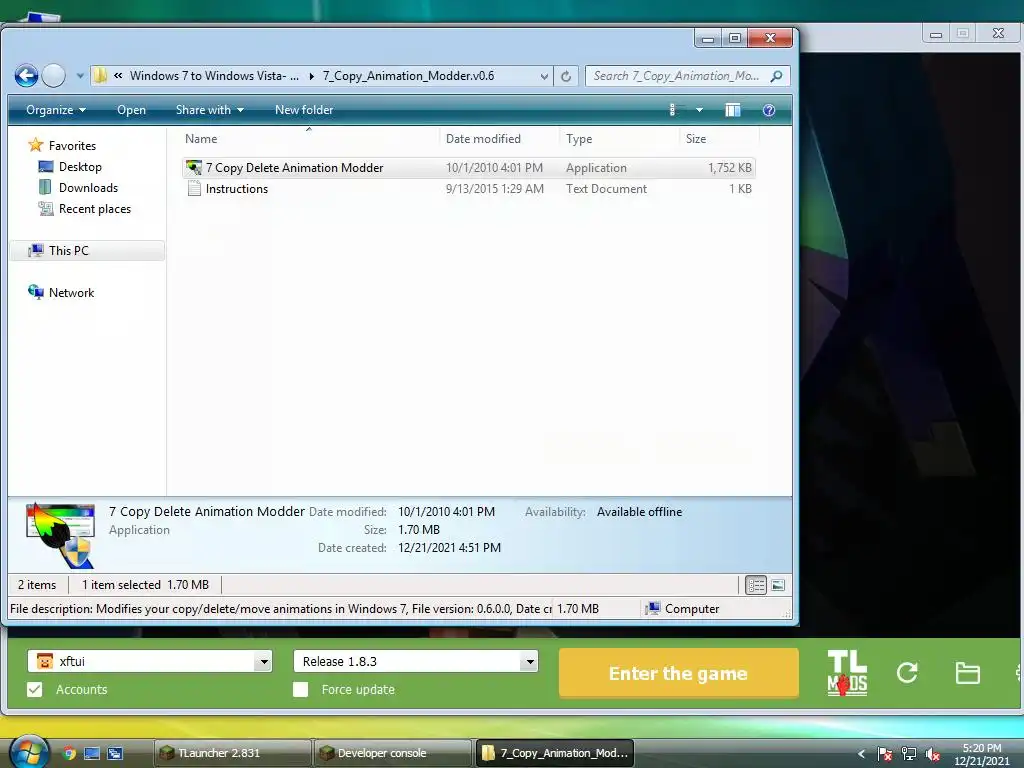Expand the More view options arrow

click(x=699, y=110)
